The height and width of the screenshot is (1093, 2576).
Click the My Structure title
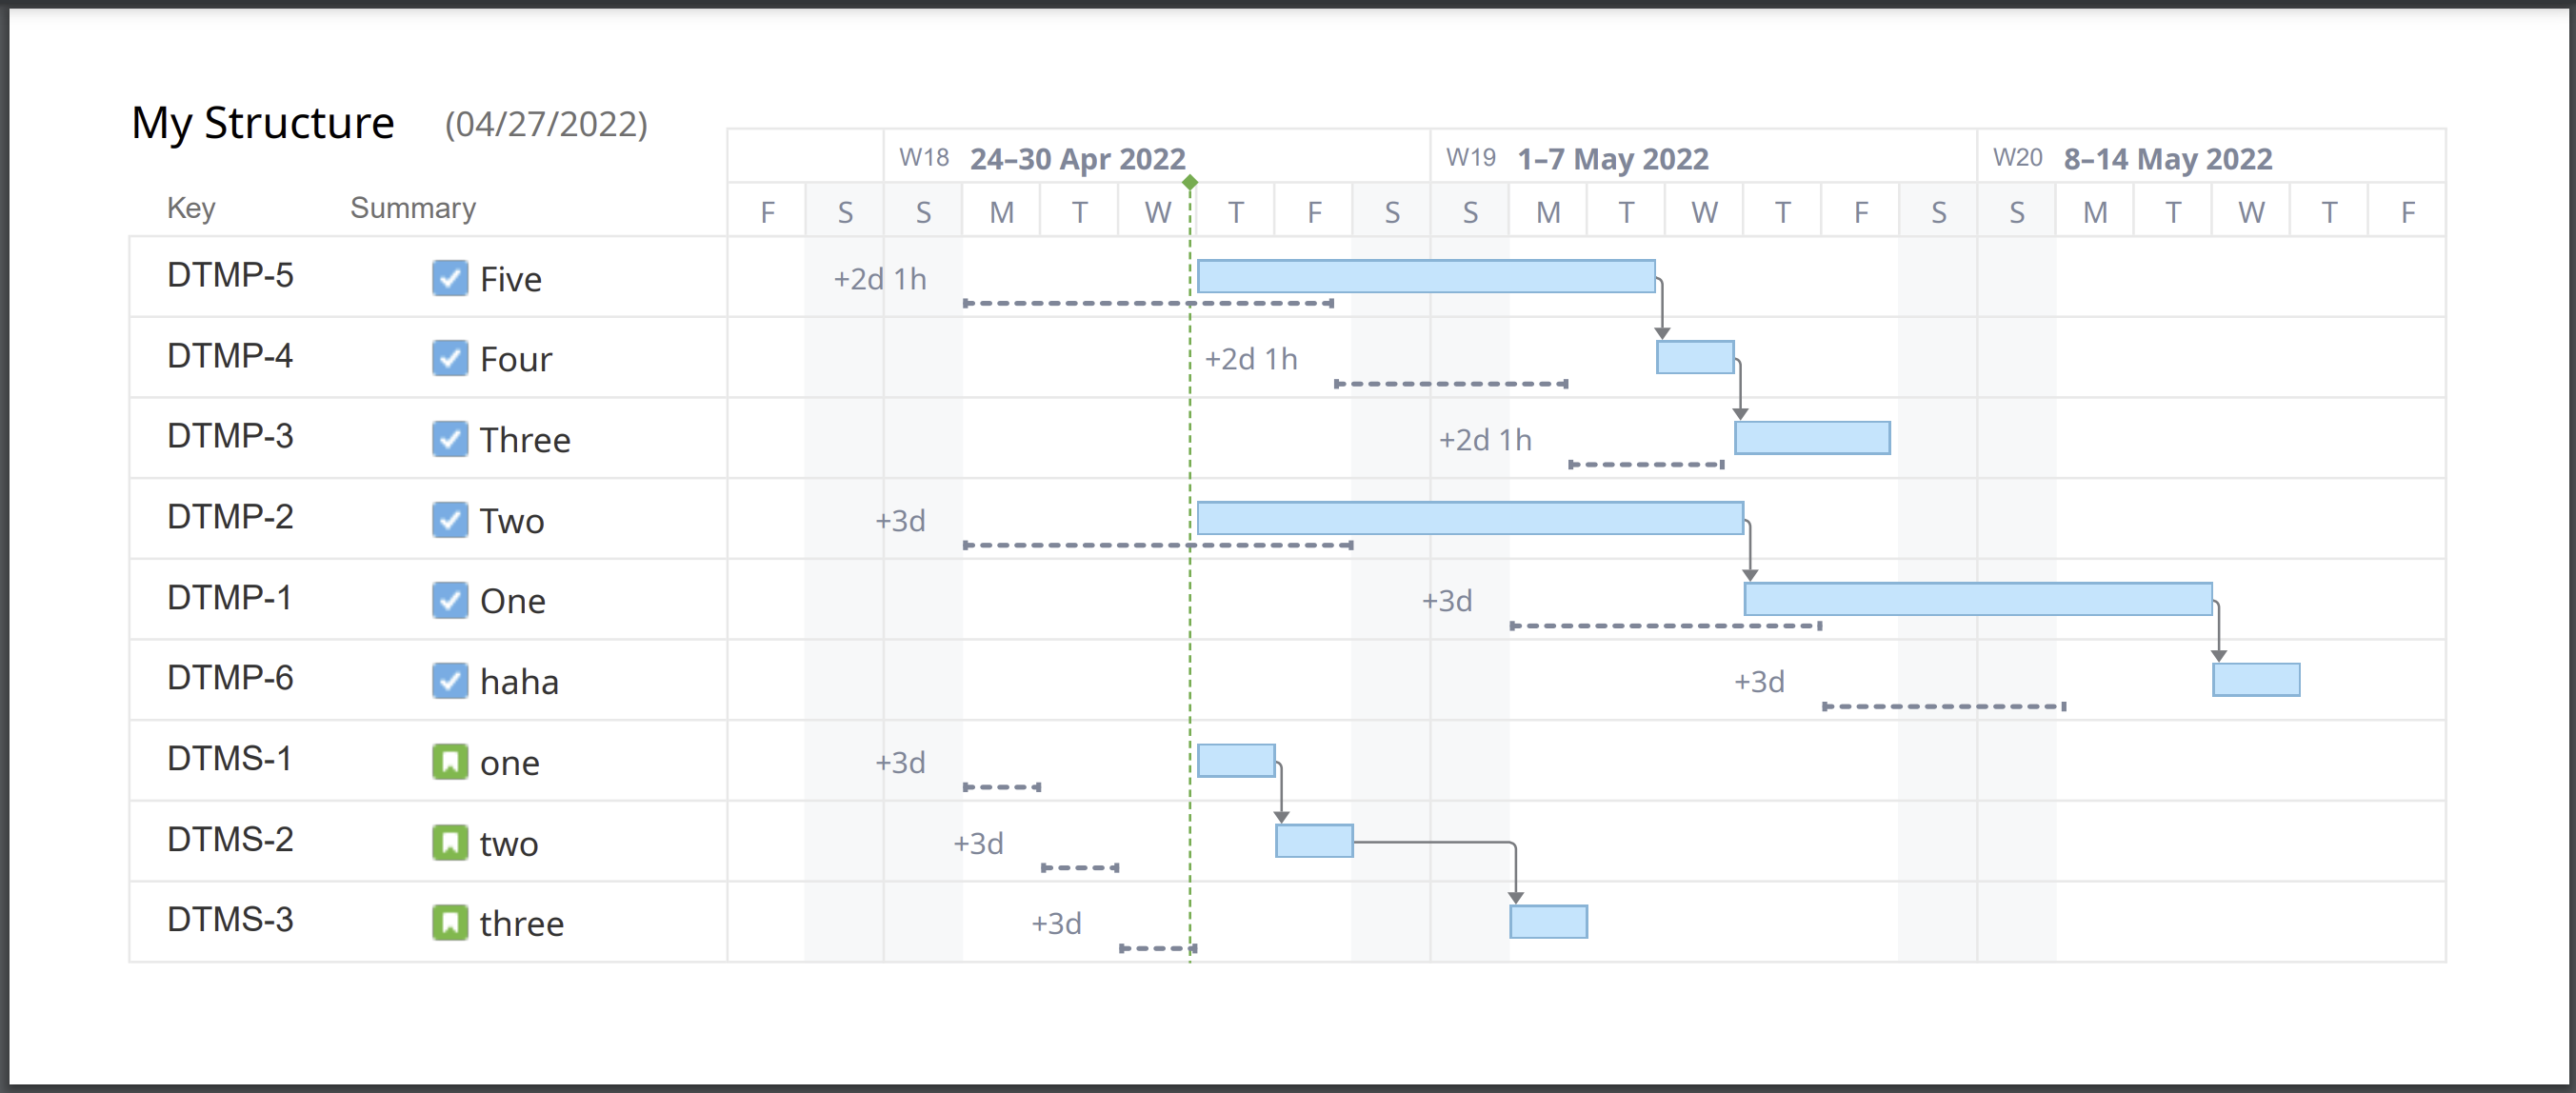tap(263, 121)
